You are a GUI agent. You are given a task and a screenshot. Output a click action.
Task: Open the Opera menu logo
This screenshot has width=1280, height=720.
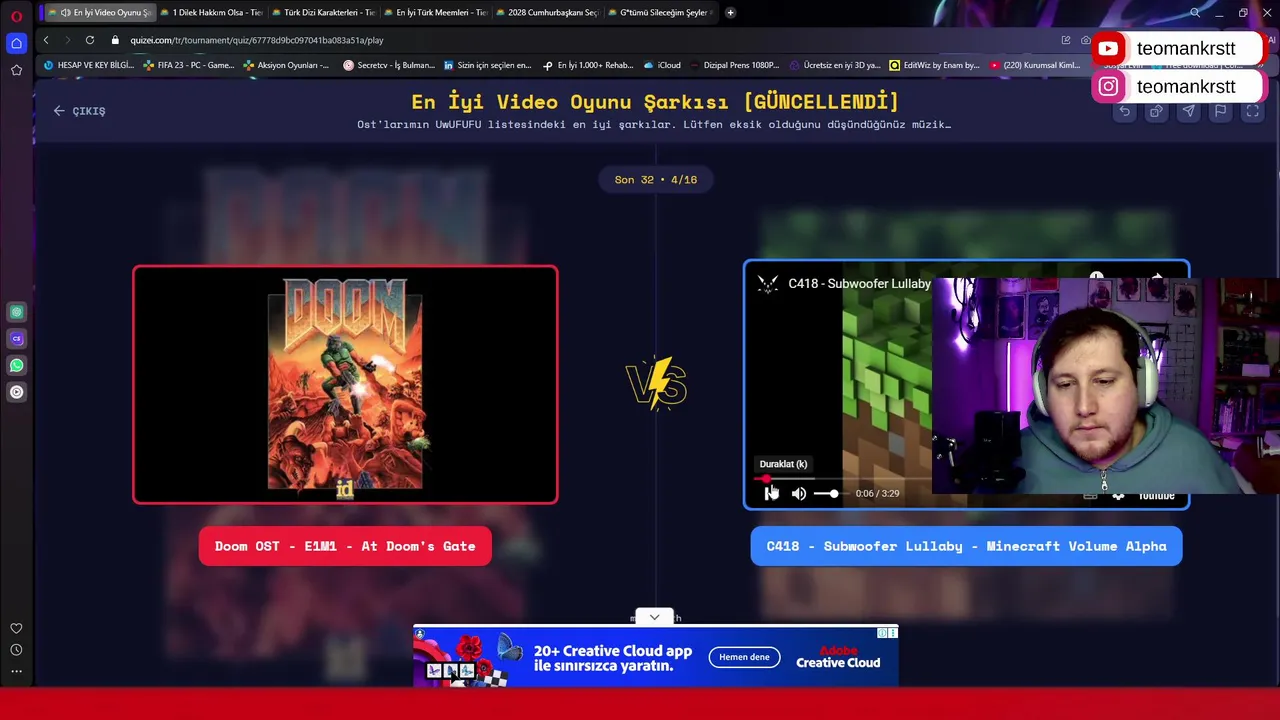[16, 16]
